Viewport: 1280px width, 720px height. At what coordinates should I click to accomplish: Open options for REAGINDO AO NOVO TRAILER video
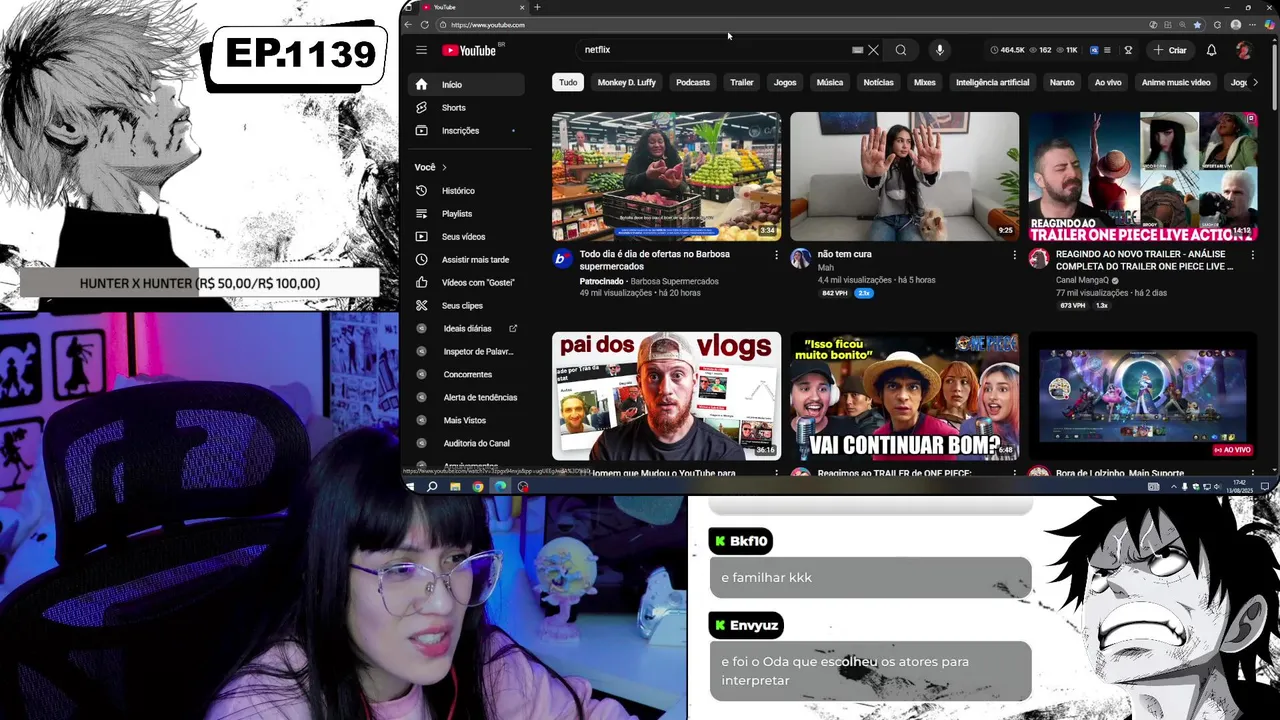(x=1252, y=255)
